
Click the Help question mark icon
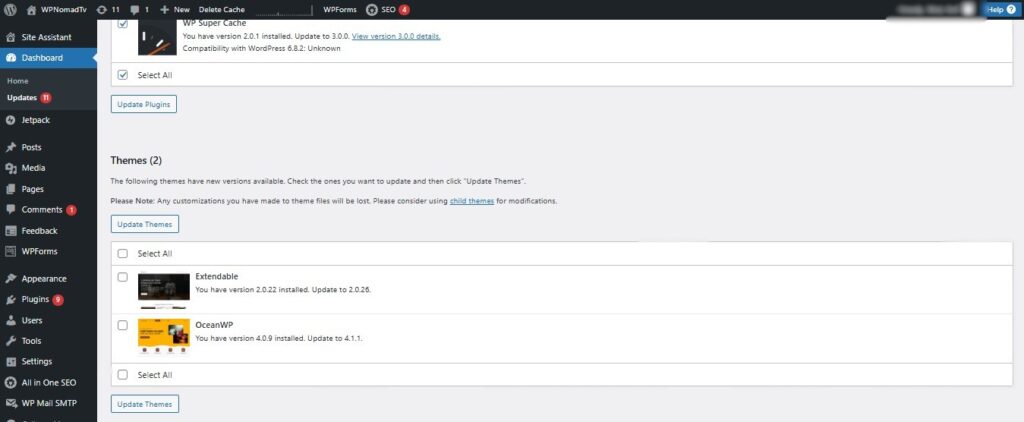[x=1012, y=10]
